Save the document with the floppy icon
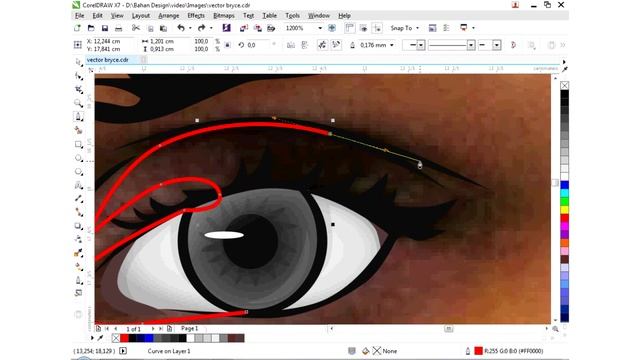640x360 pixels. 105,28
